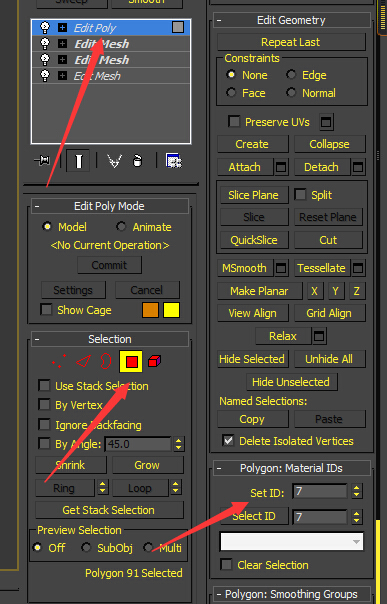Click the yellow cage color swatch
This screenshot has height=604, width=387.
click(171, 310)
